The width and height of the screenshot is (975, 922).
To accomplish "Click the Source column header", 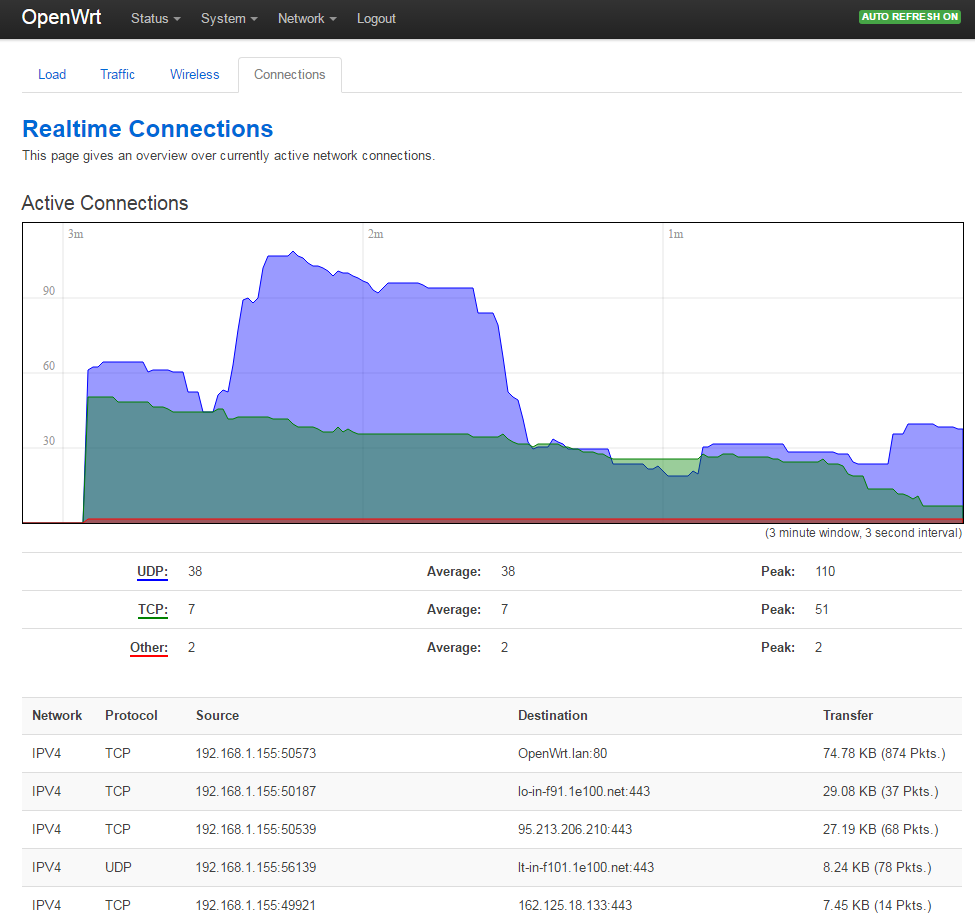I will [x=217, y=716].
